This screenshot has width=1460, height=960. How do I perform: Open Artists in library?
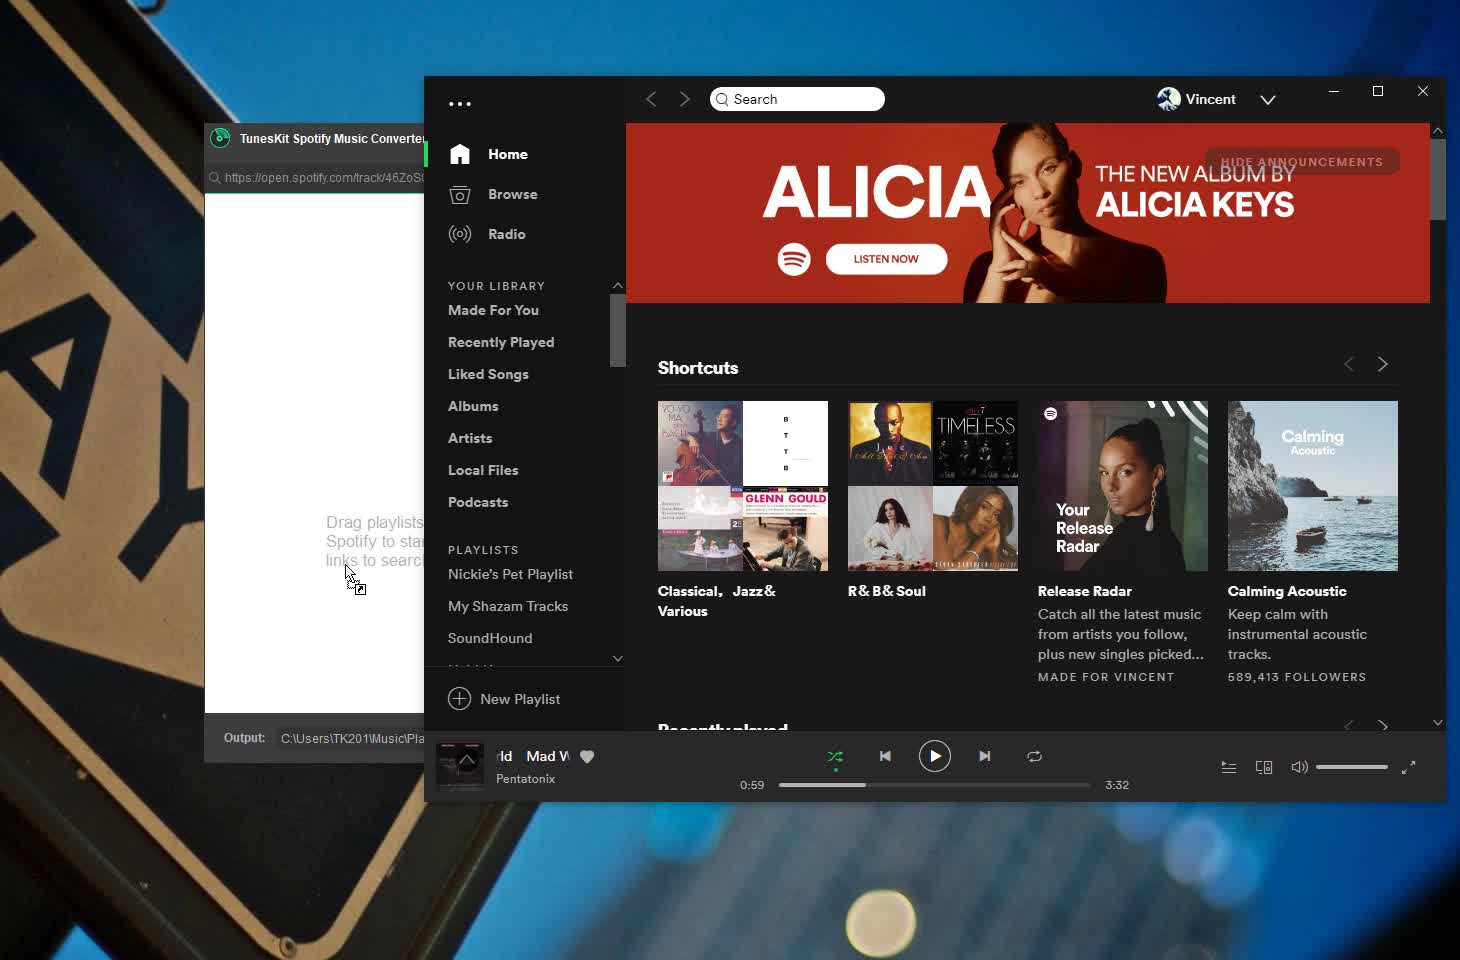470,438
